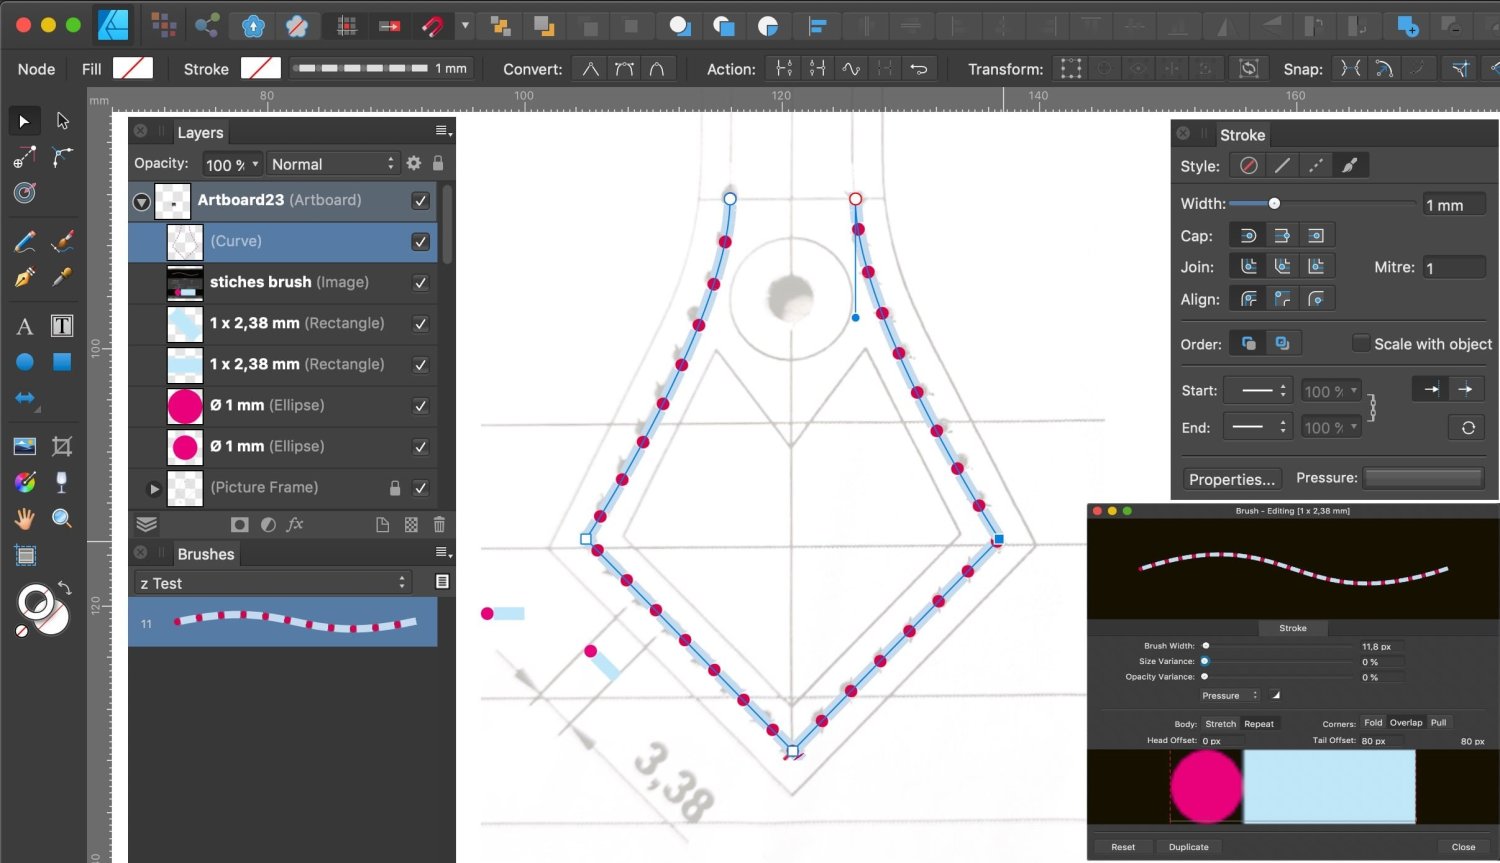Viewport: 1500px width, 863px height.
Task: Pick the Ellipse shape tool
Action: 25,362
